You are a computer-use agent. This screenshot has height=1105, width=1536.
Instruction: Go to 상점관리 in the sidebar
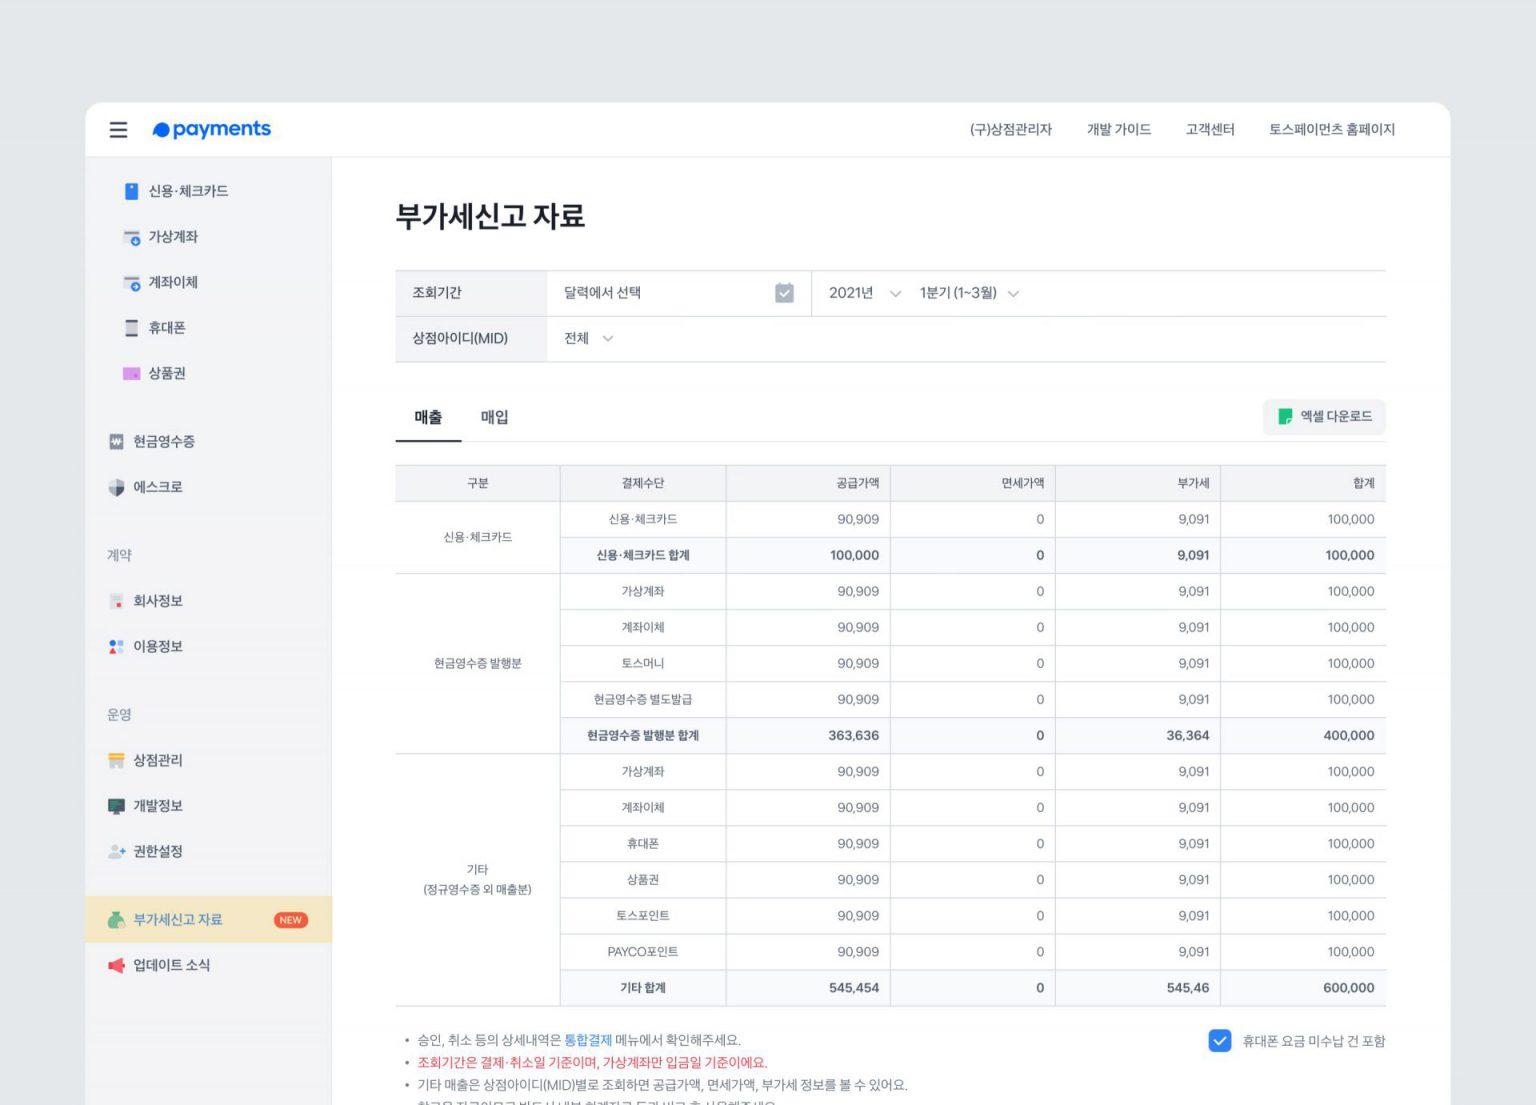[158, 761]
